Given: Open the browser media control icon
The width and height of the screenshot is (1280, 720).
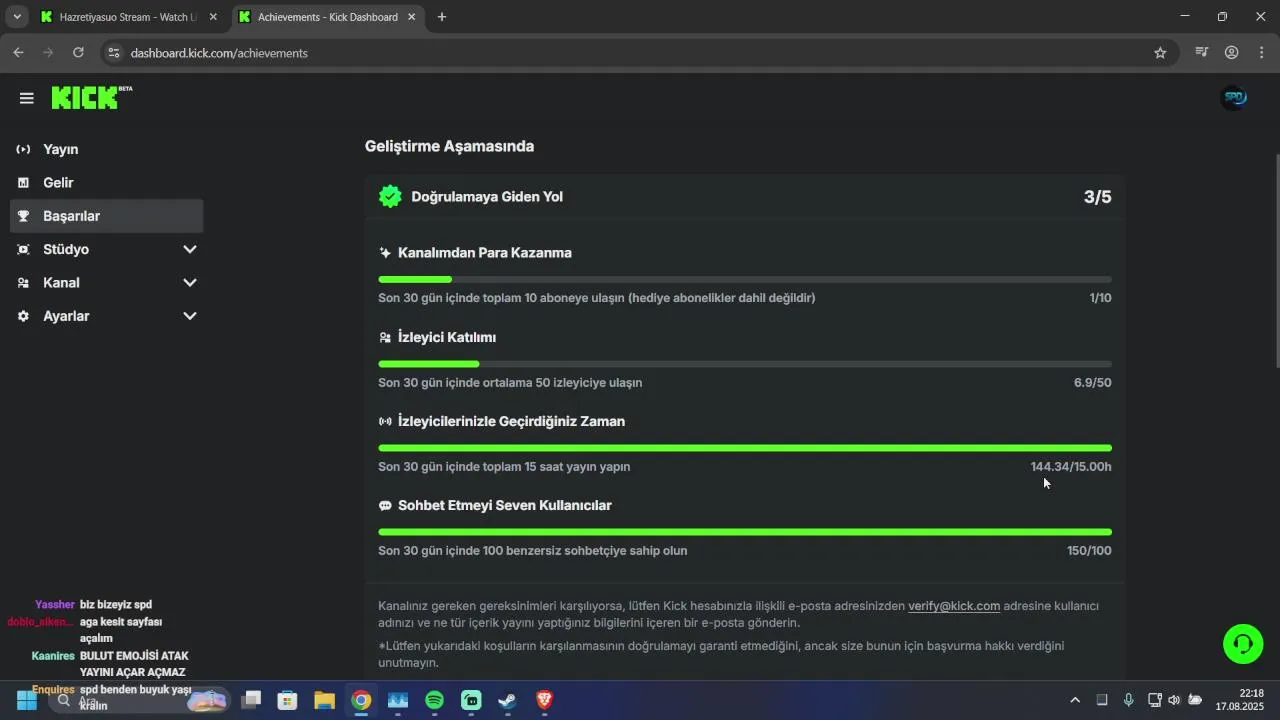Looking at the screenshot, I should tap(1202, 53).
